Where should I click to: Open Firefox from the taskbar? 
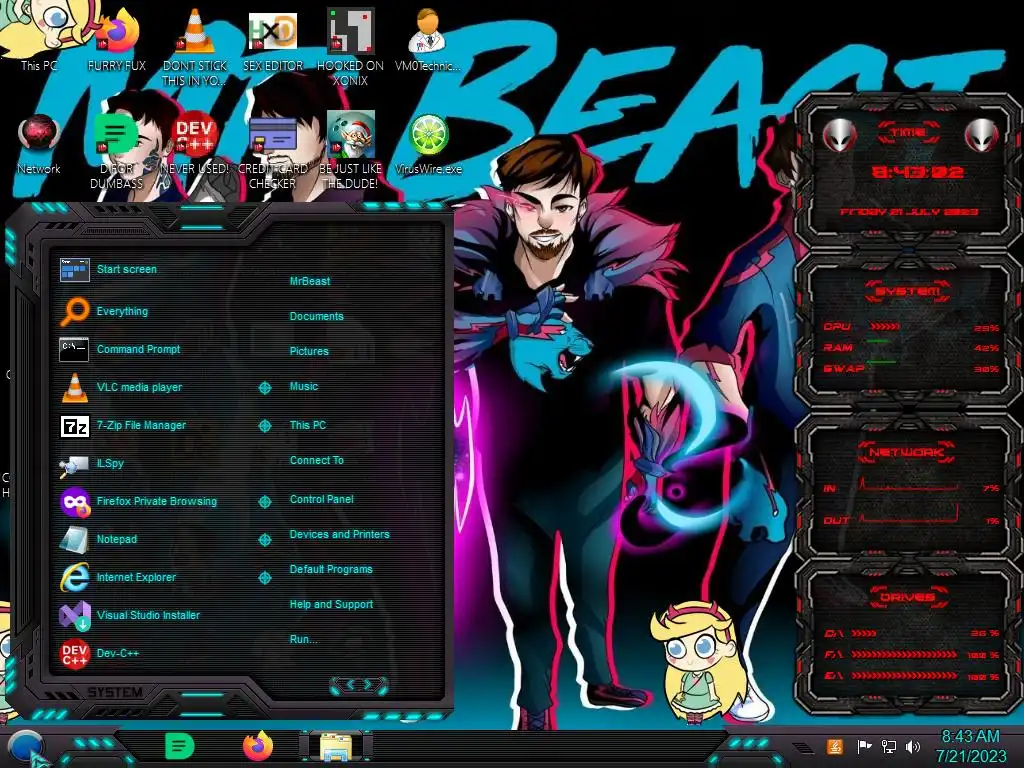[x=258, y=746]
